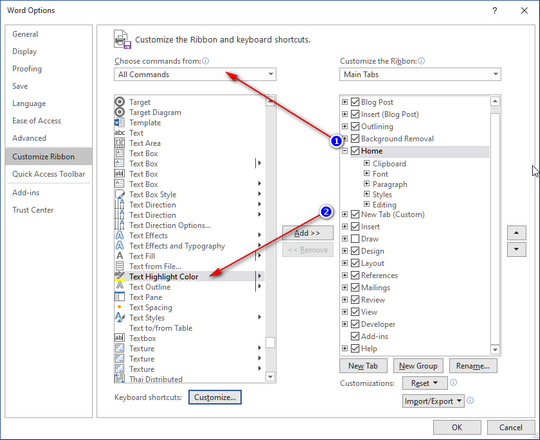The width and height of the screenshot is (540, 440).
Task: Click the Template command icon
Action: click(x=120, y=123)
